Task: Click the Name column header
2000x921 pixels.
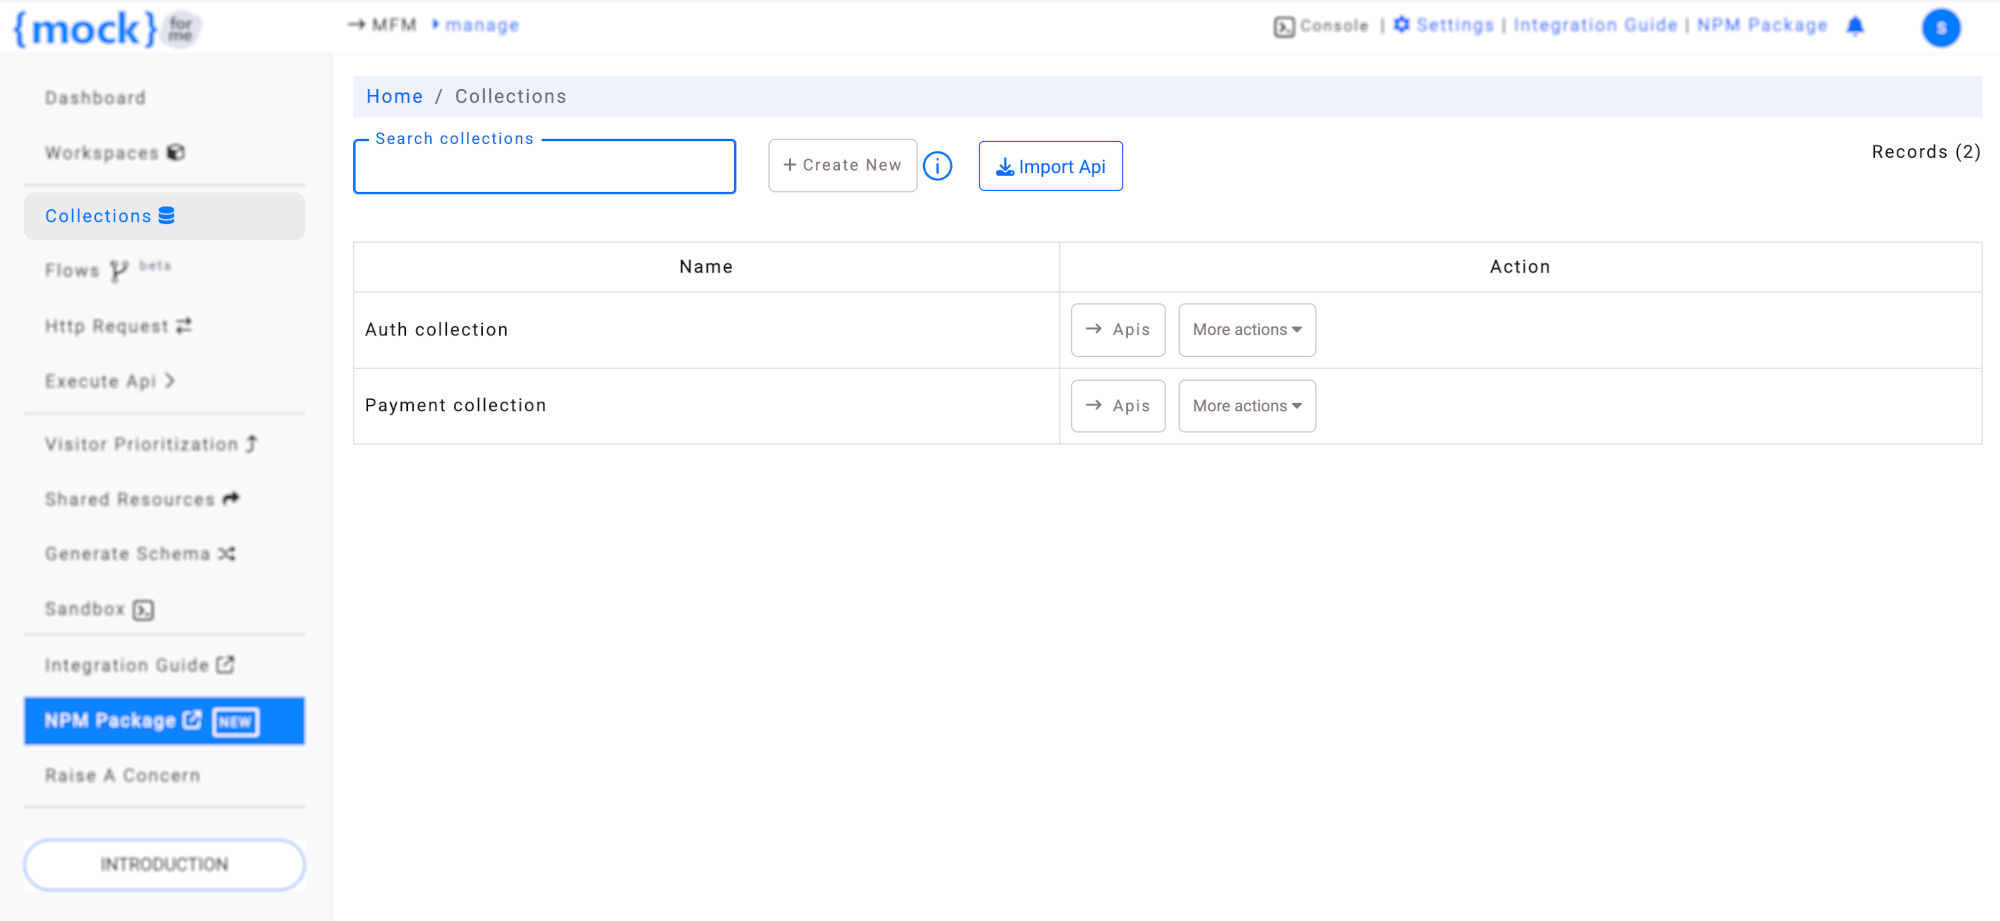Action: pyautogui.click(x=706, y=267)
